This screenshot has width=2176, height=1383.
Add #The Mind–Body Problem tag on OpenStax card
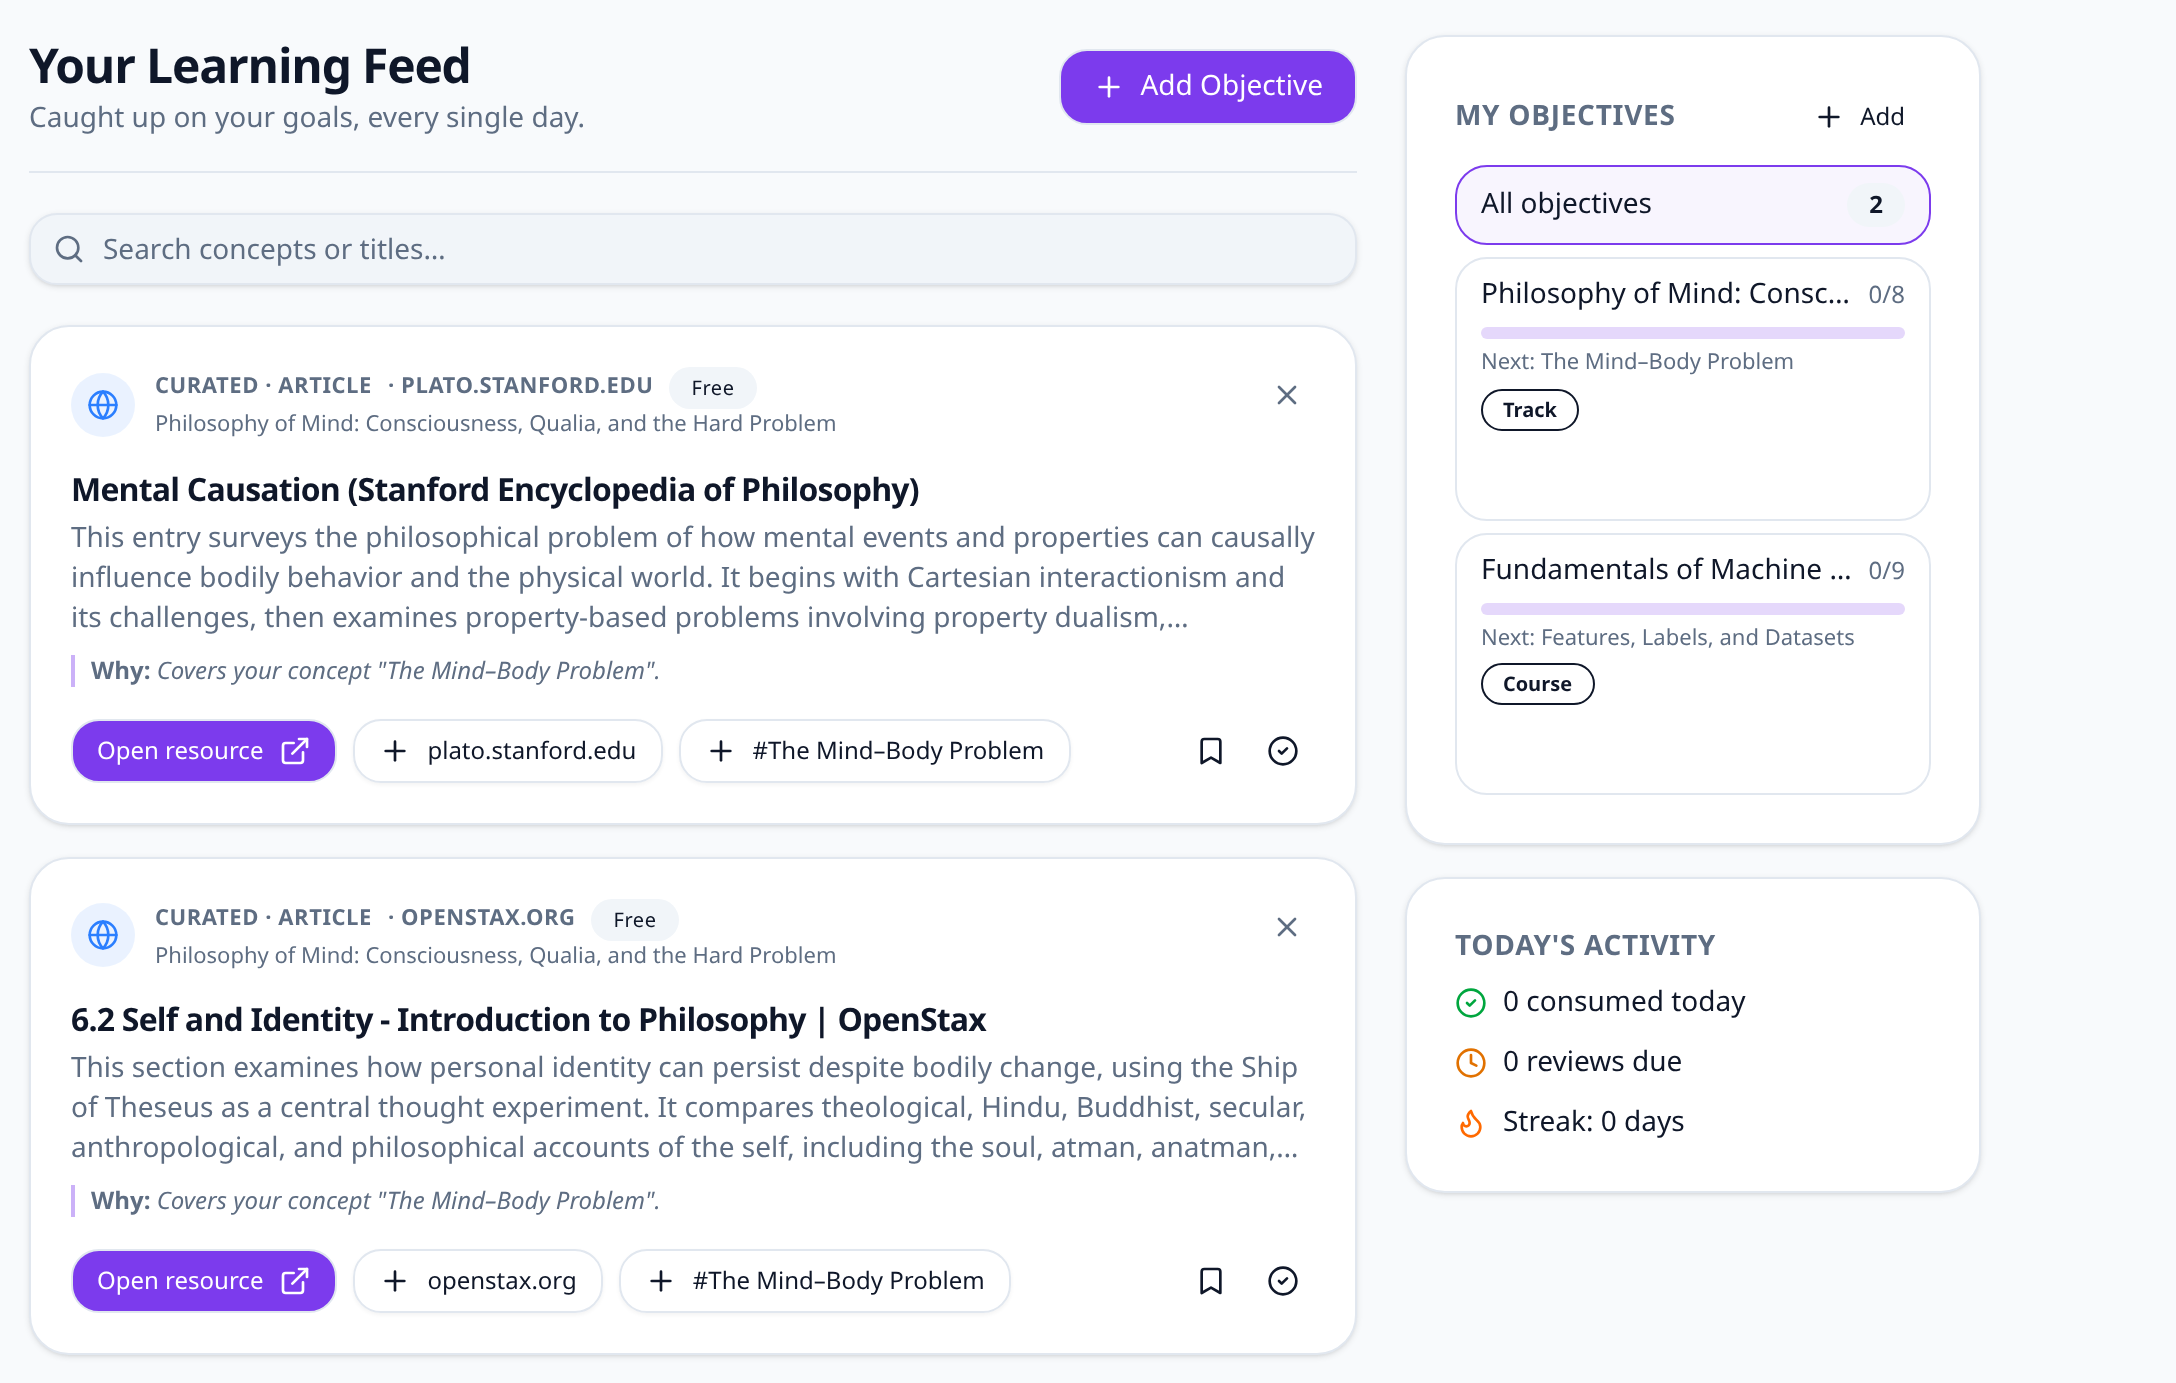(x=815, y=1281)
